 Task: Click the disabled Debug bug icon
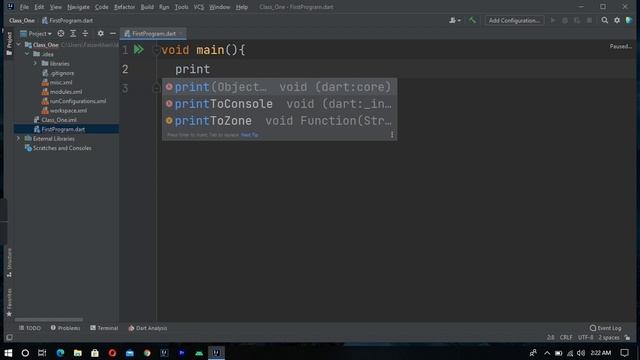pyautogui.click(x=565, y=20)
